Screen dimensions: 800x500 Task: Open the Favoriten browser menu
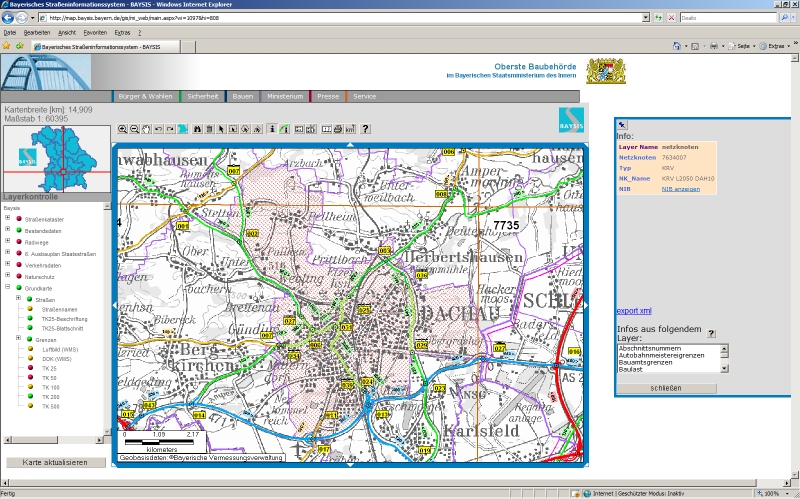(95, 32)
